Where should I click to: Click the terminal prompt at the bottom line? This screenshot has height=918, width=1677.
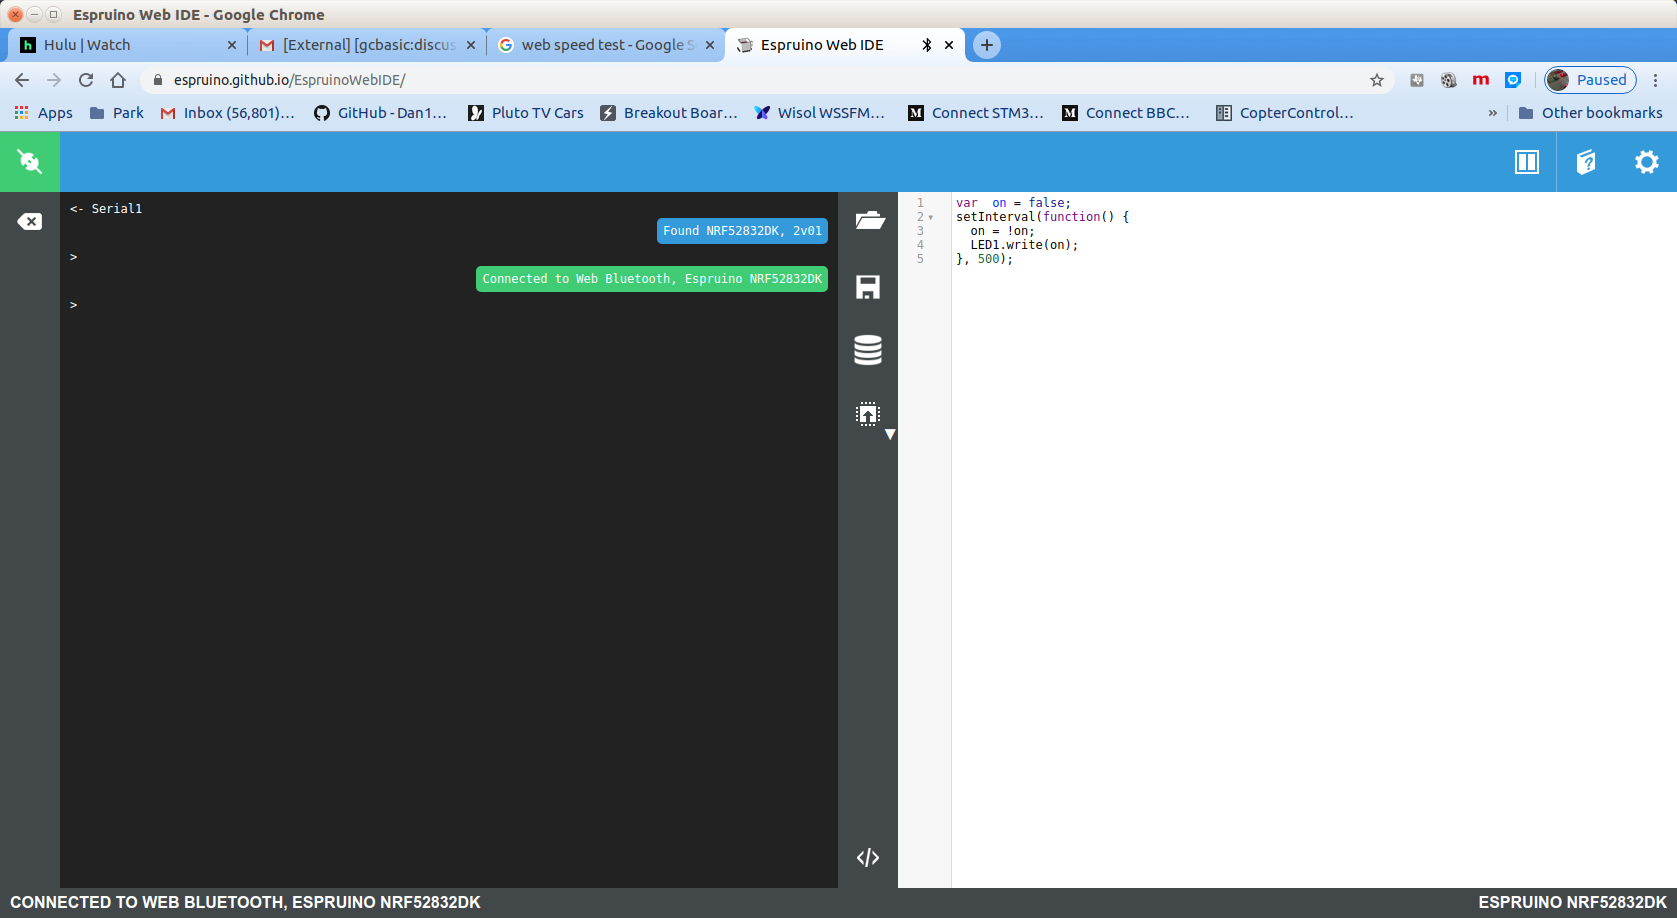74,305
